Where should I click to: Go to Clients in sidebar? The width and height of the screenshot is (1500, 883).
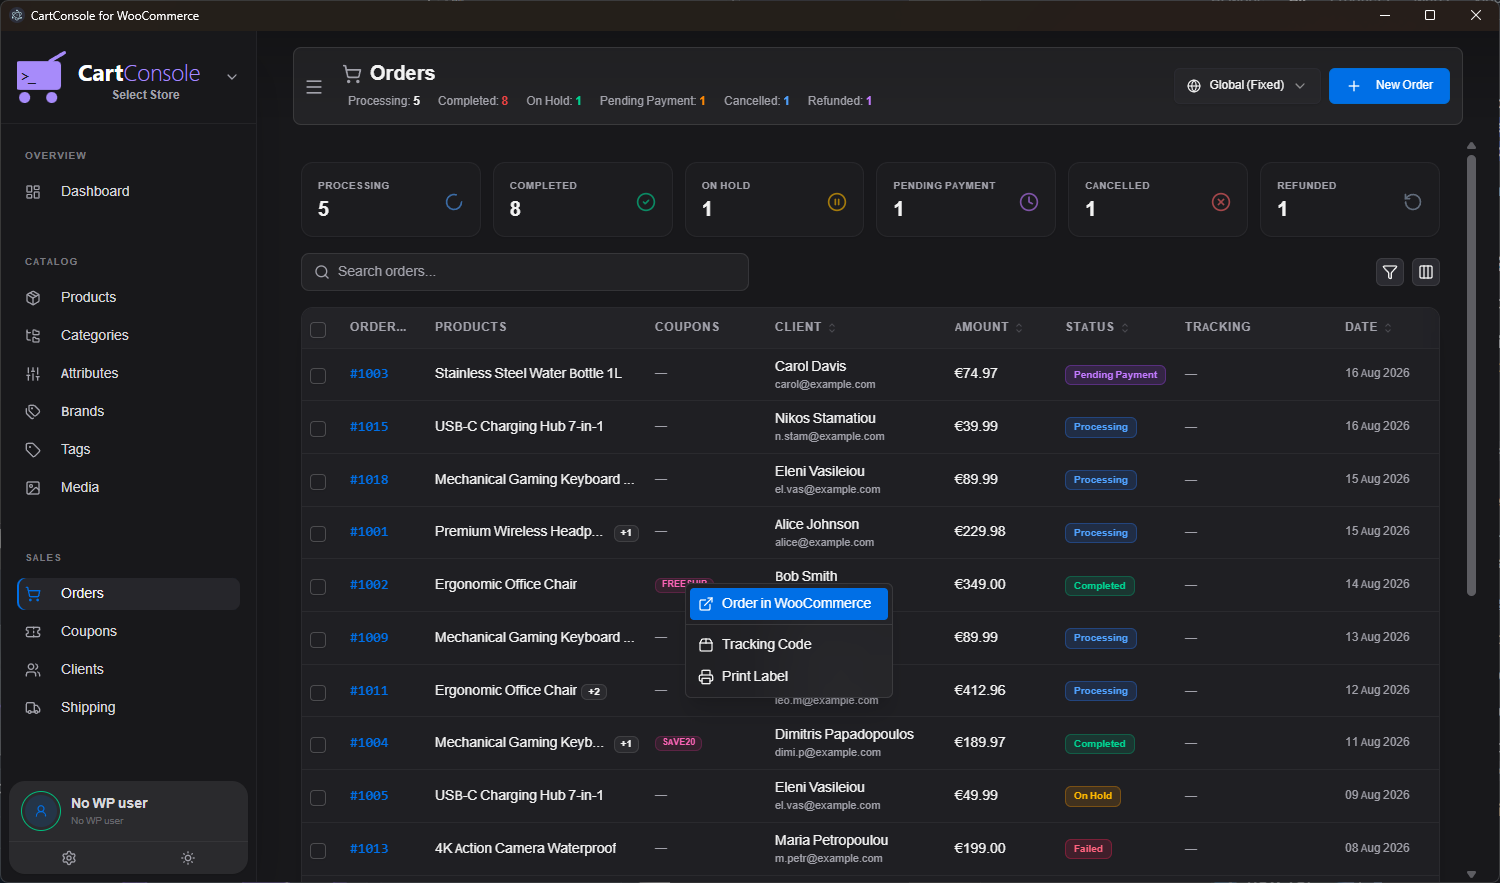click(128, 670)
